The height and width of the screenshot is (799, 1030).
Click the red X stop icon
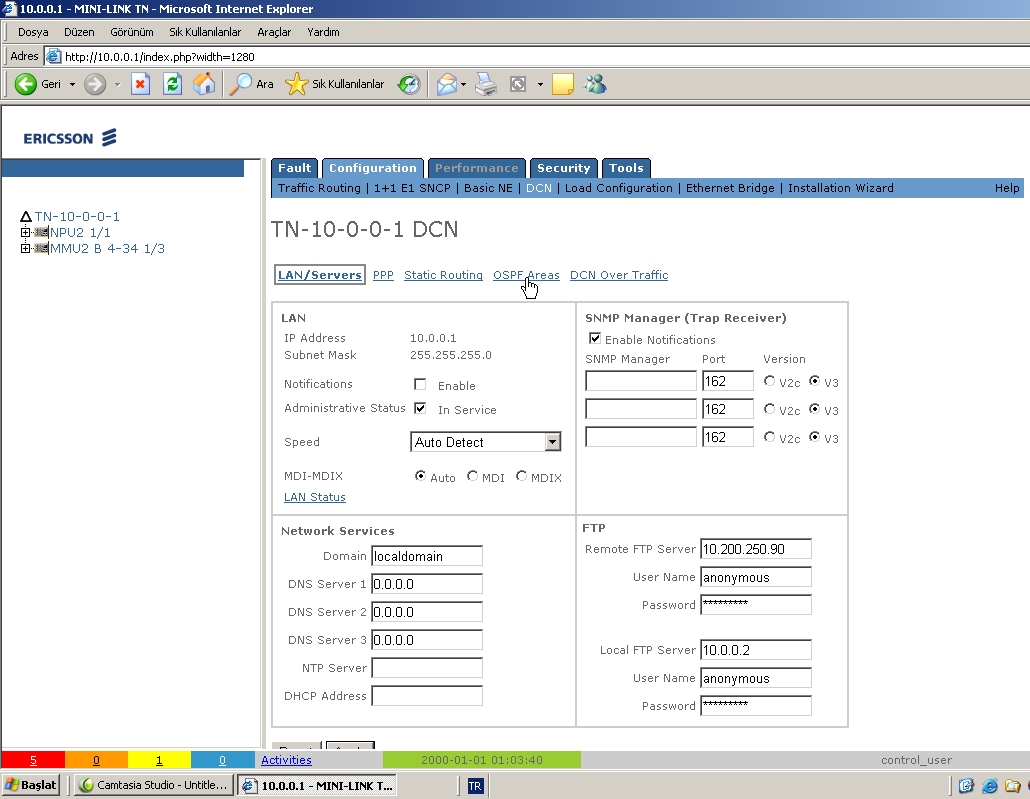click(140, 84)
